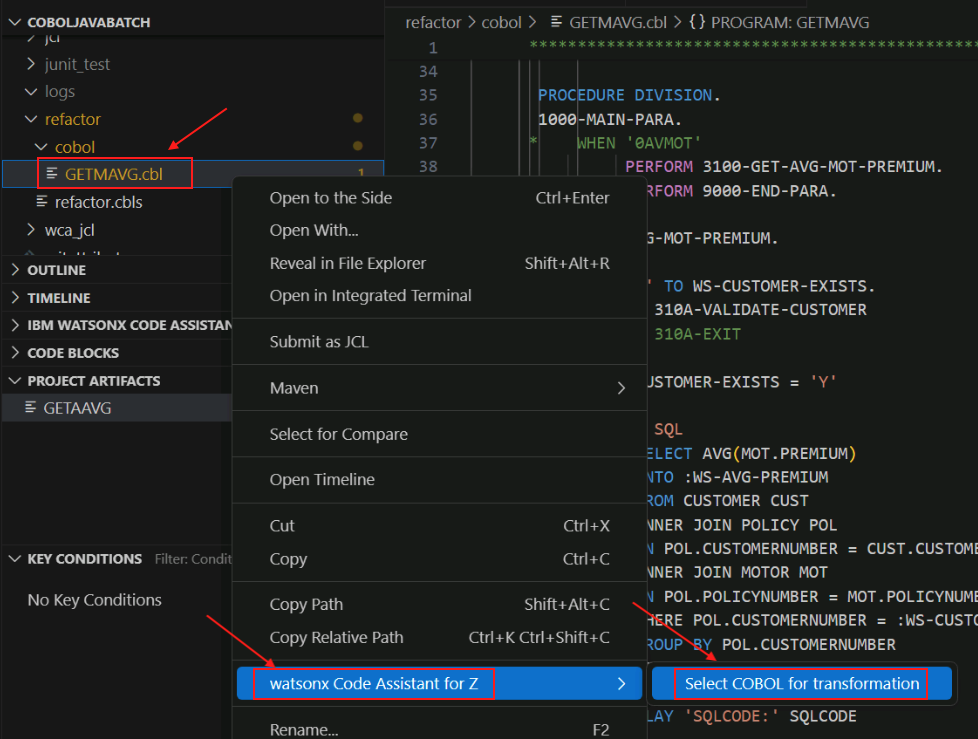The width and height of the screenshot is (978, 739).
Task: Click the refactor folder name
Action: pyautogui.click(x=72, y=119)
